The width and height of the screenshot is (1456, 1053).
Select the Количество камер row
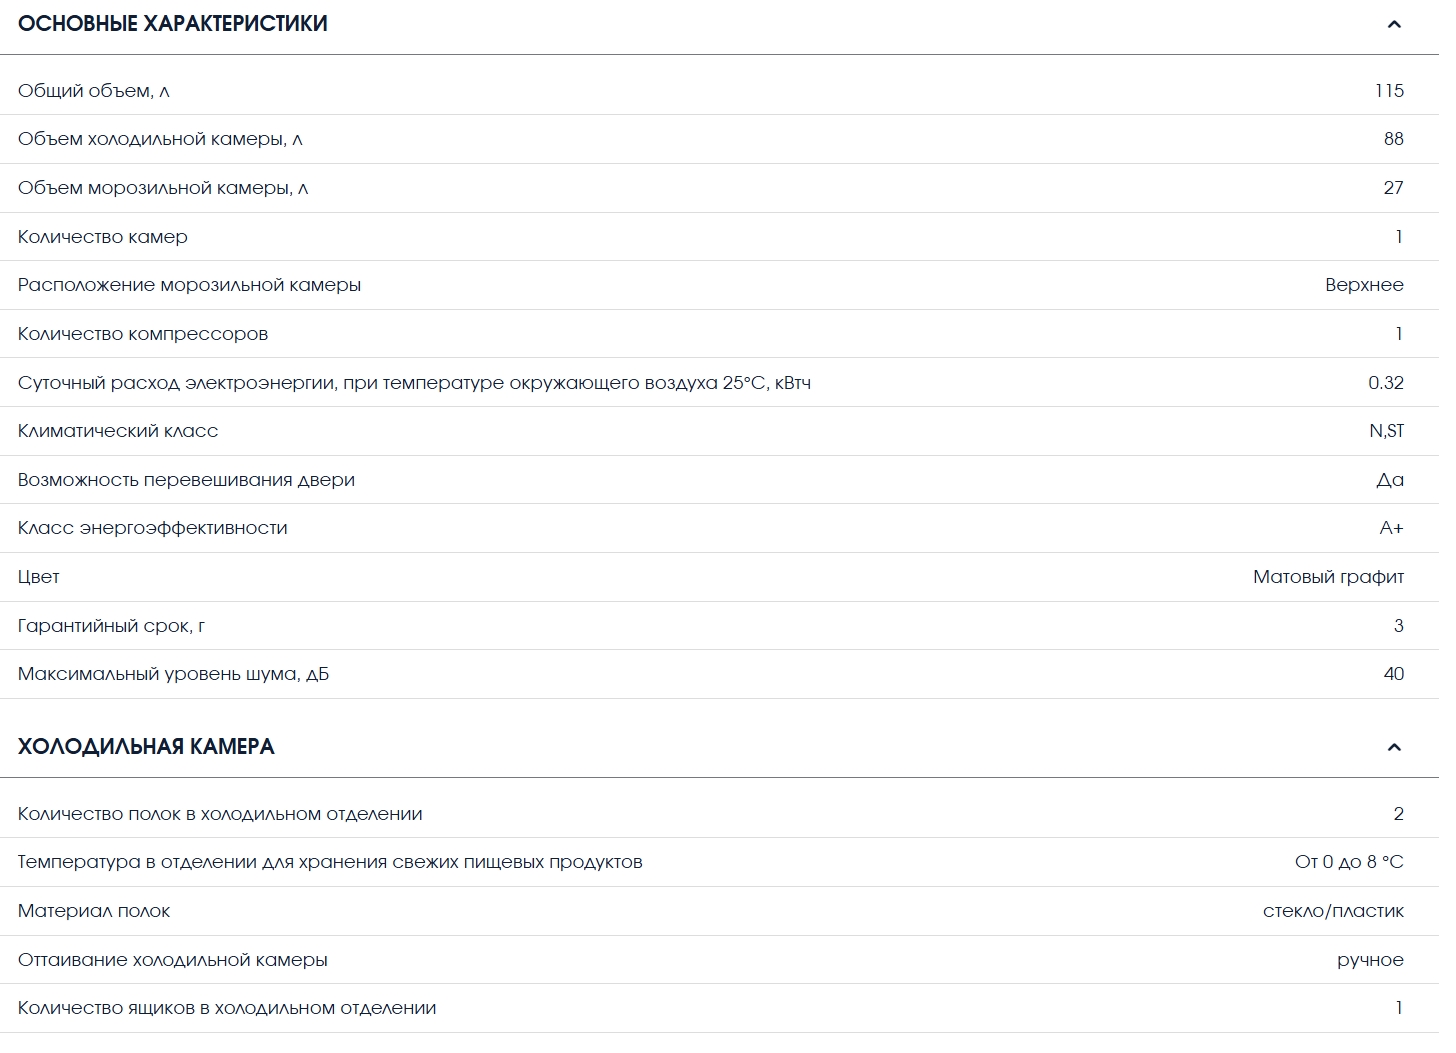(719, 237)
